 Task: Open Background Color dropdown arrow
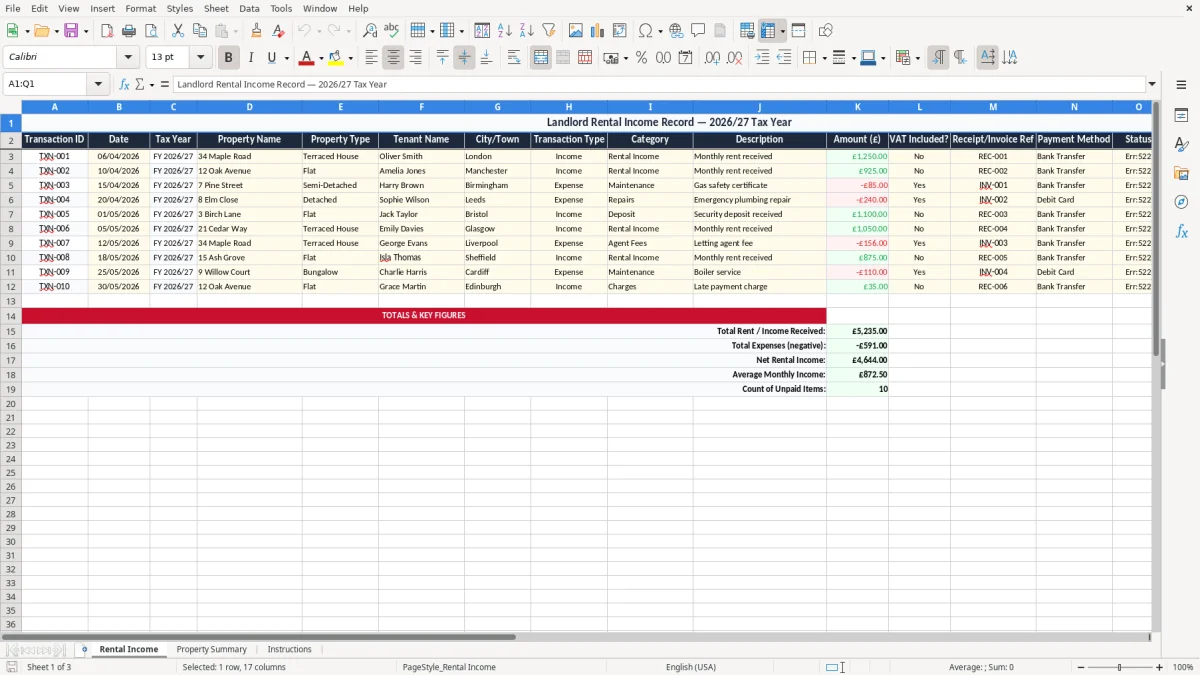pos(350,58)
